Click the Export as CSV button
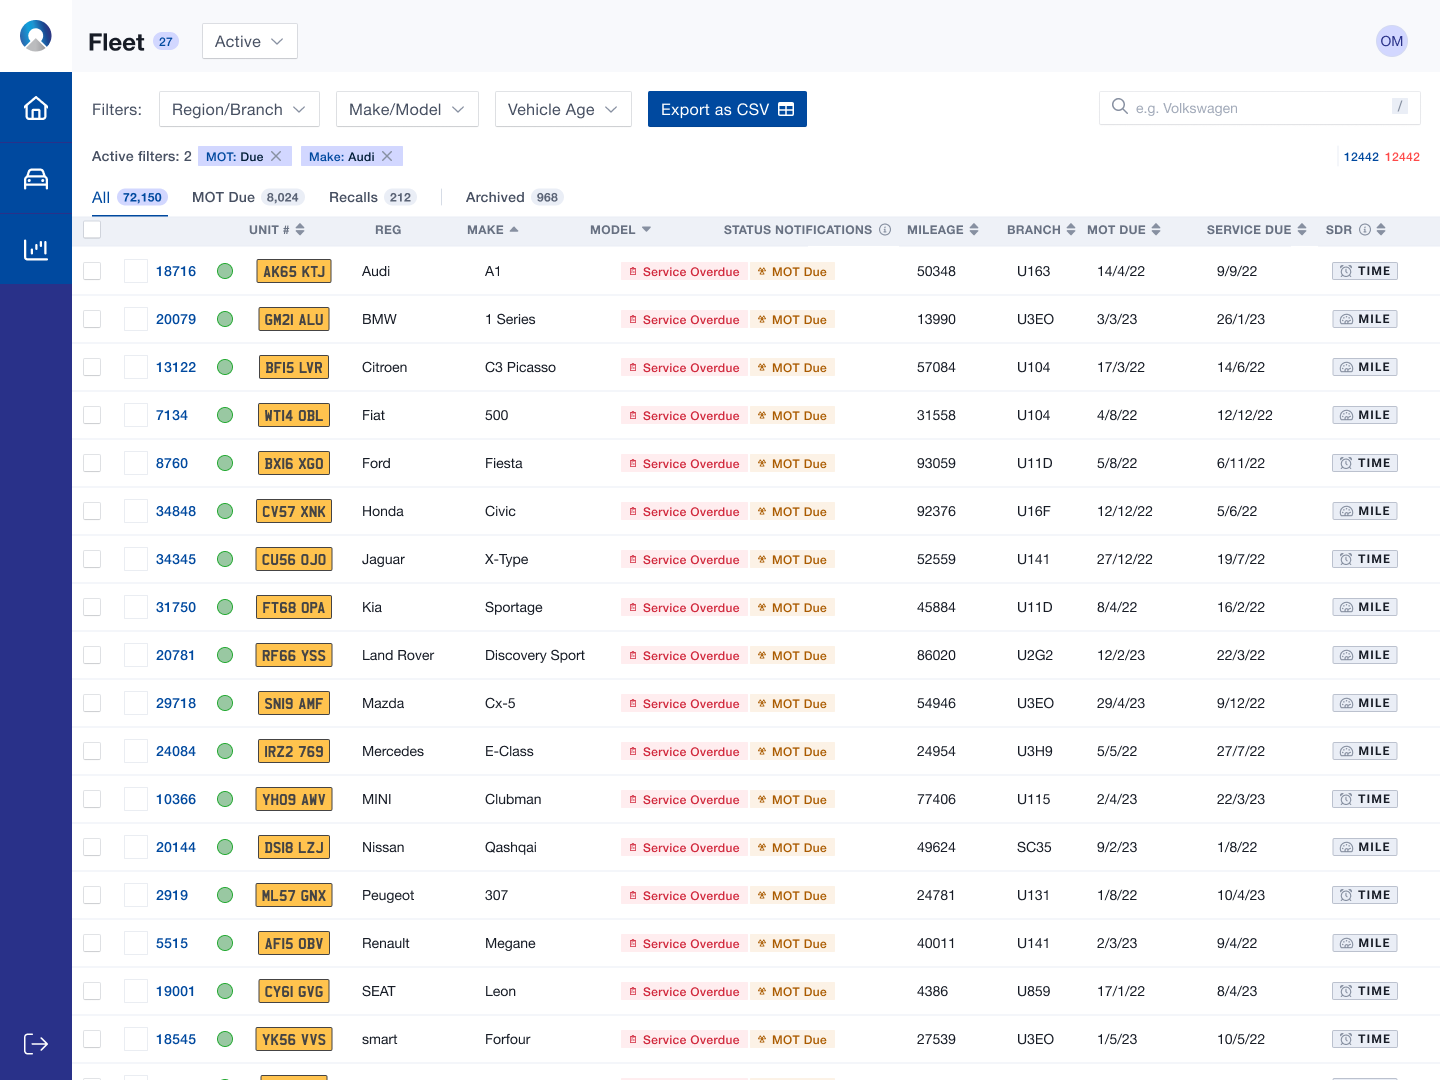The width and height of the screenshot is (1440, 1080). [727, 109]
